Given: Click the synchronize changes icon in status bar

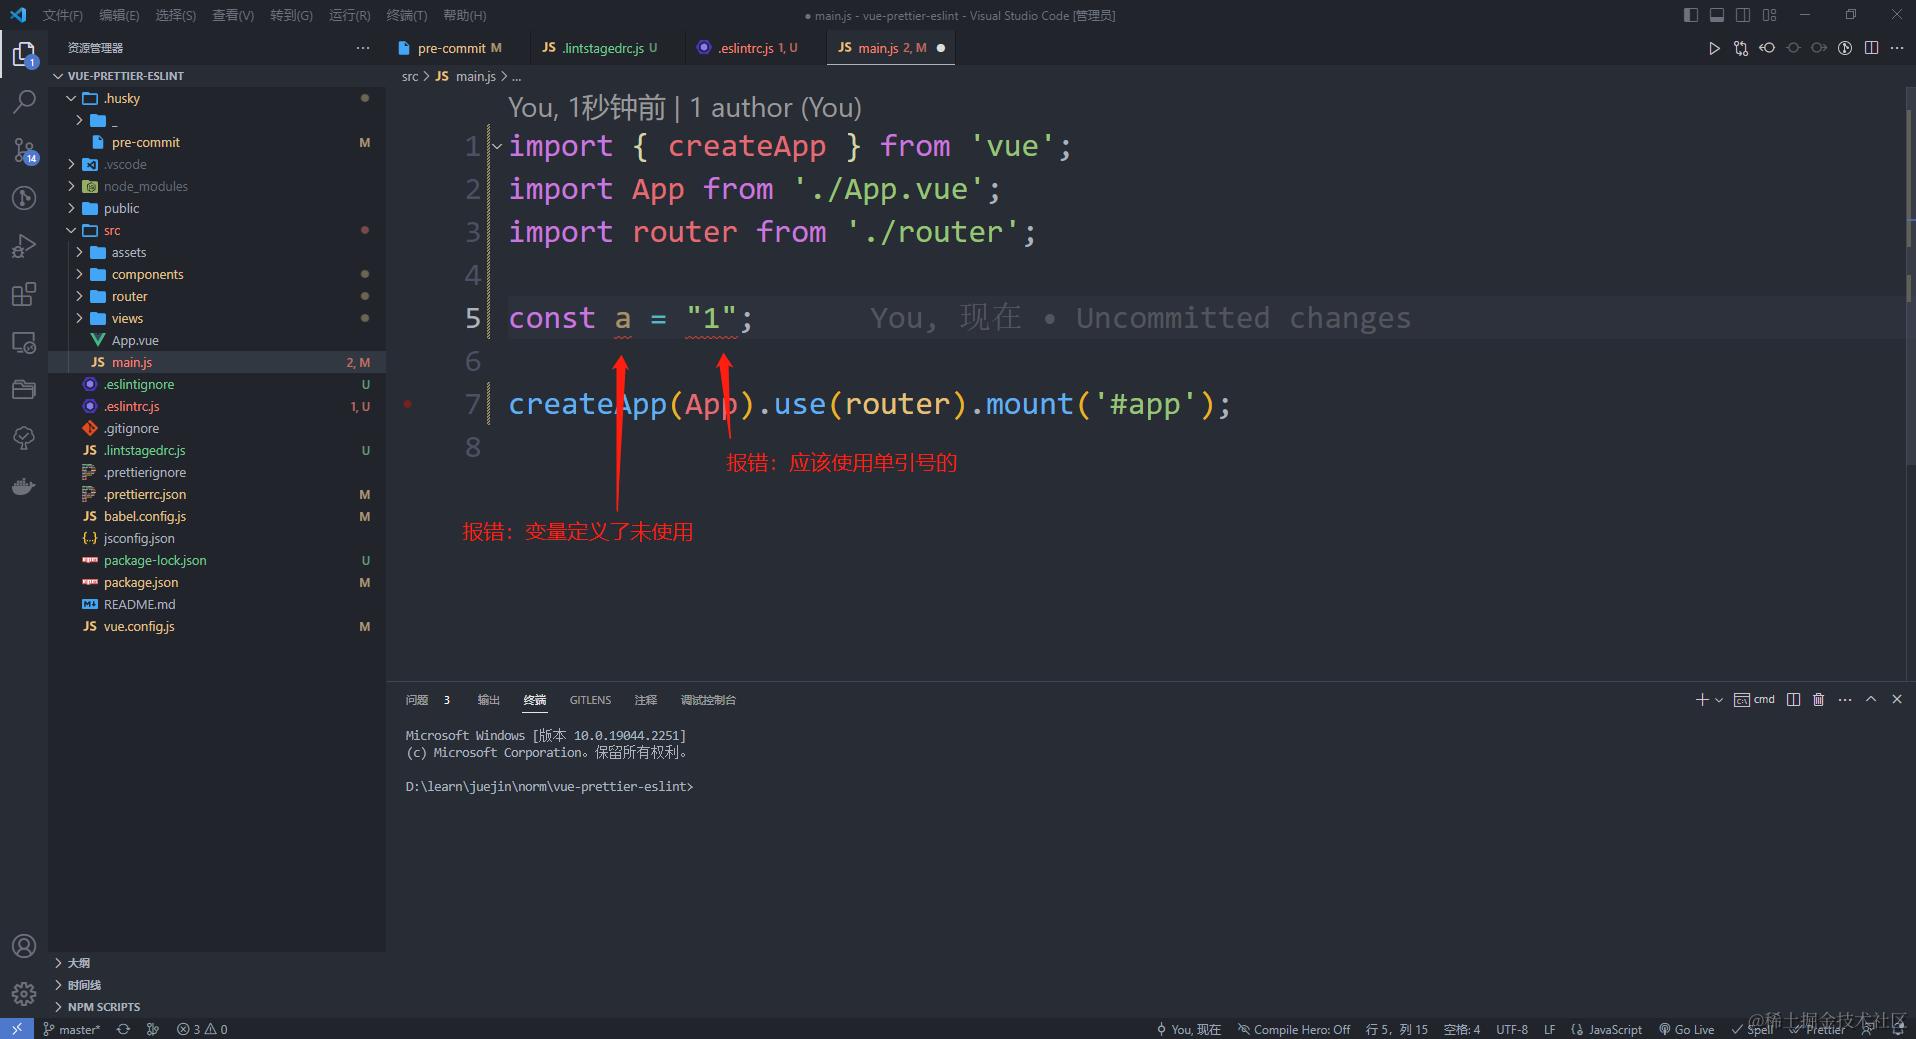Looking at the screenshot, I should click(x=123, y=1029).
